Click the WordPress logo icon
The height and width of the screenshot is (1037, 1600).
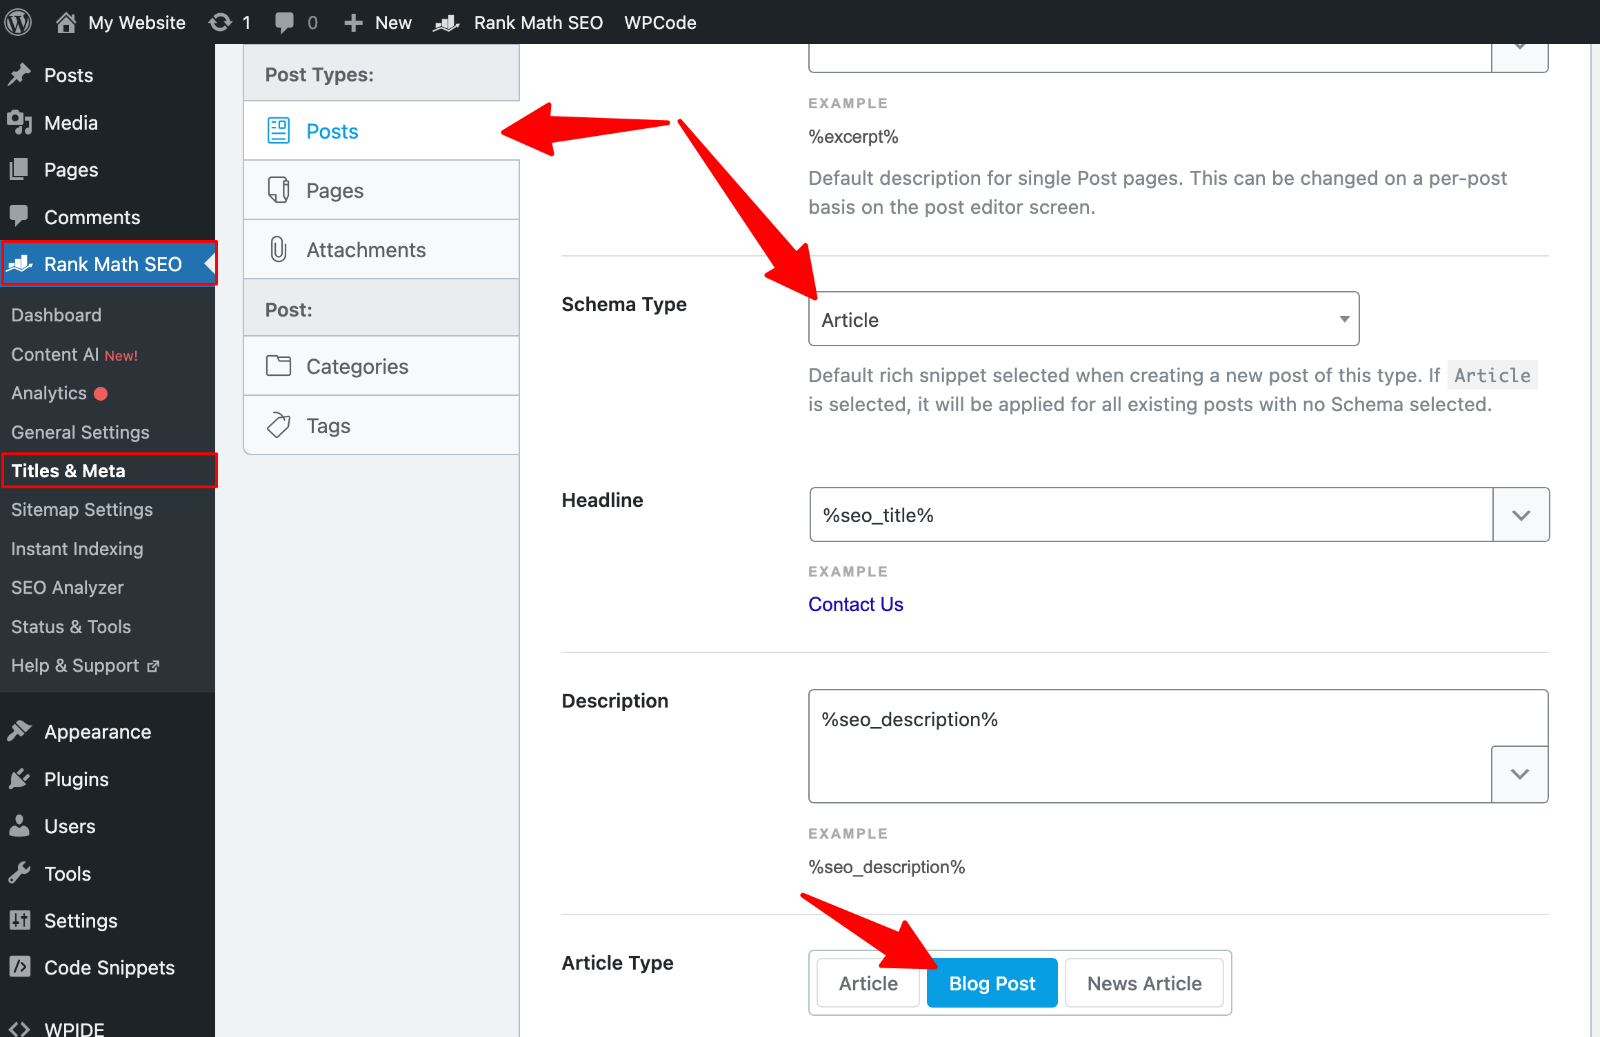coord(19,22)
